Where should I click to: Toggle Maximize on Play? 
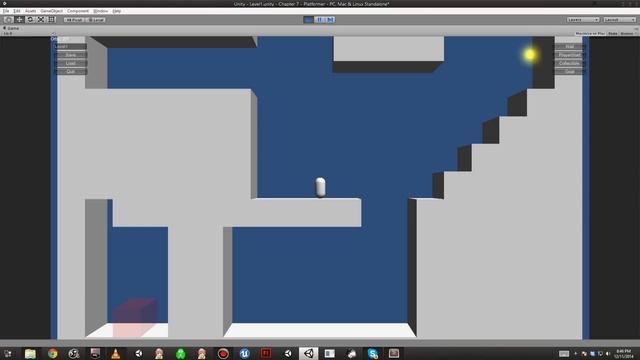tap(590, 33)
